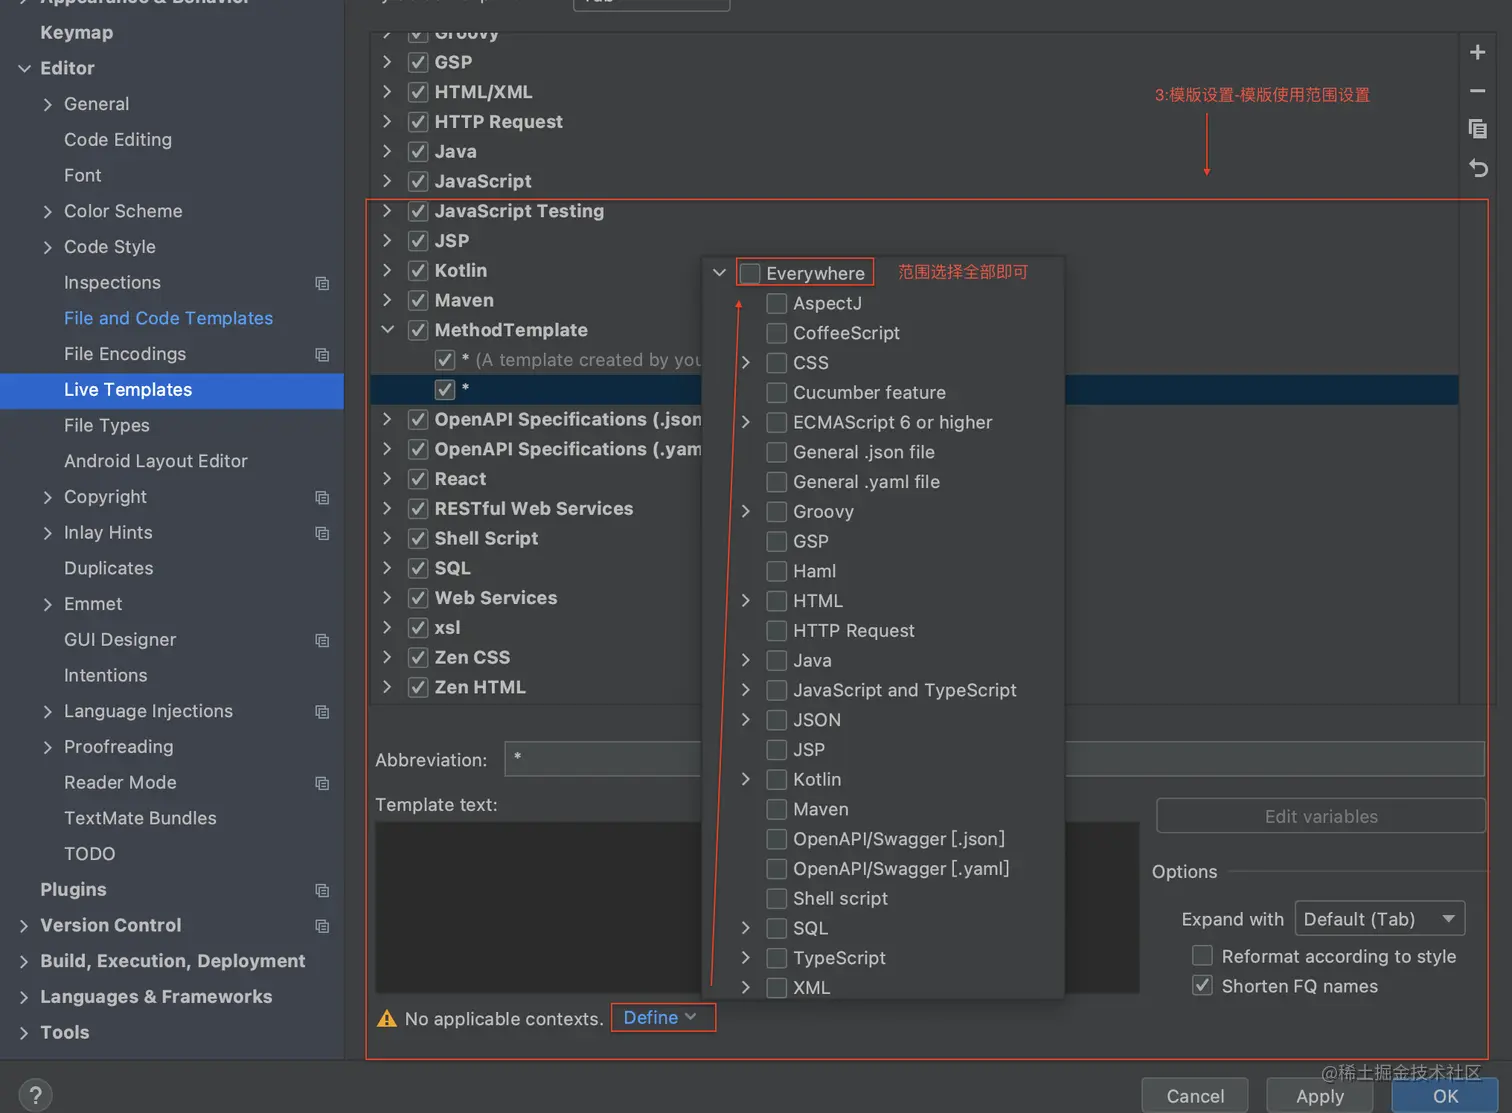This screenshot has width=1512, height=1113.
Task: Click project-level icon beside Copyright
Action: tap(322, 497)
